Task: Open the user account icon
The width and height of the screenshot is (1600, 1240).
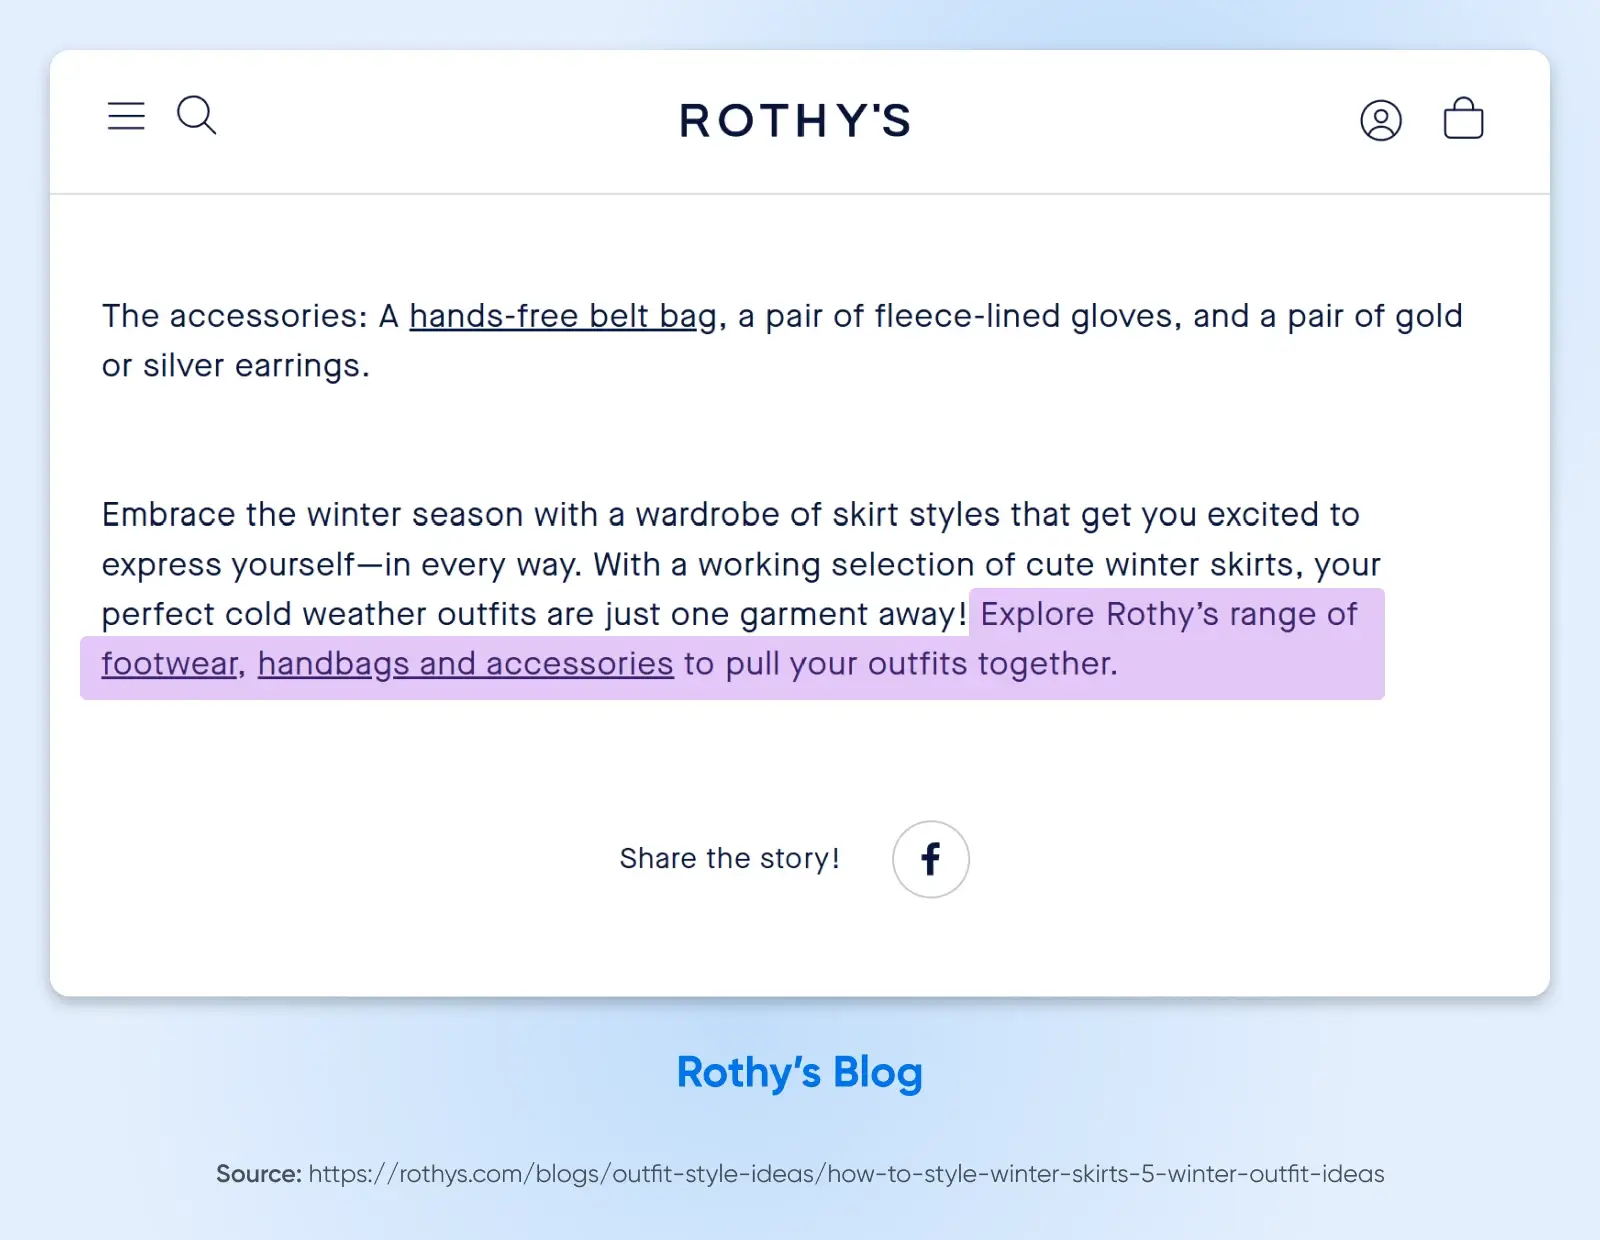Action: [x=1381, y=120]
